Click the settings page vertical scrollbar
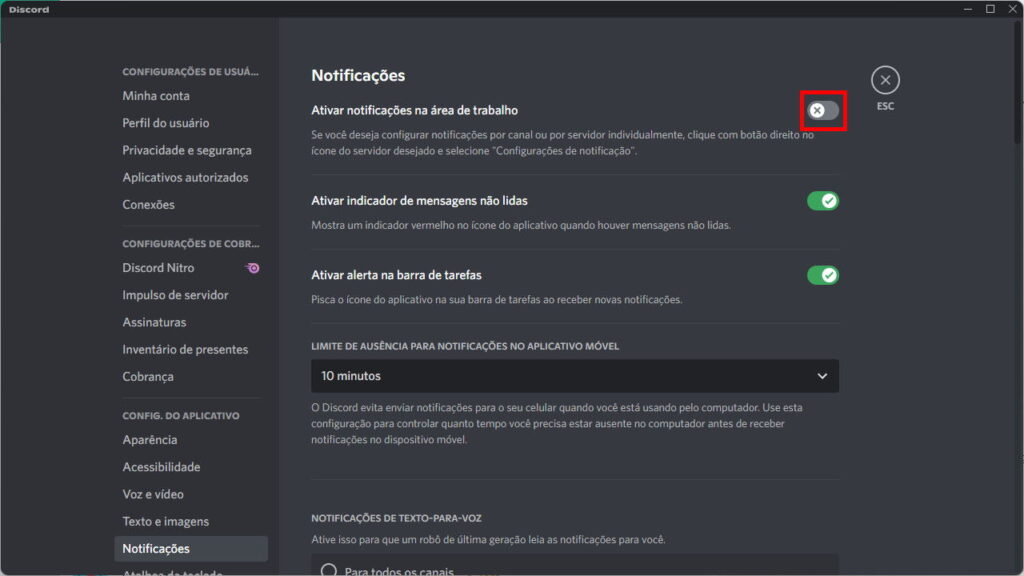Image resolution: width=1024 pixels, height=576 pixels. 1018,60
